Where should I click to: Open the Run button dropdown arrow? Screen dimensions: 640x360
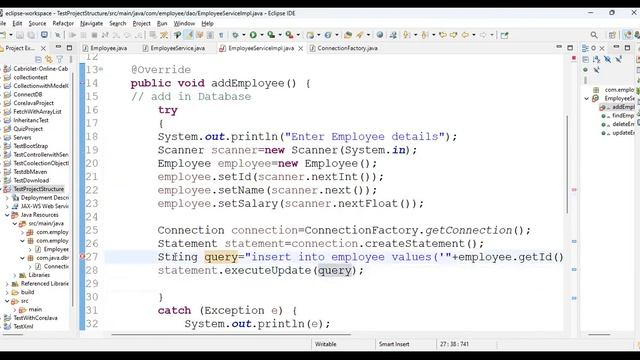[x=262, y=35]
